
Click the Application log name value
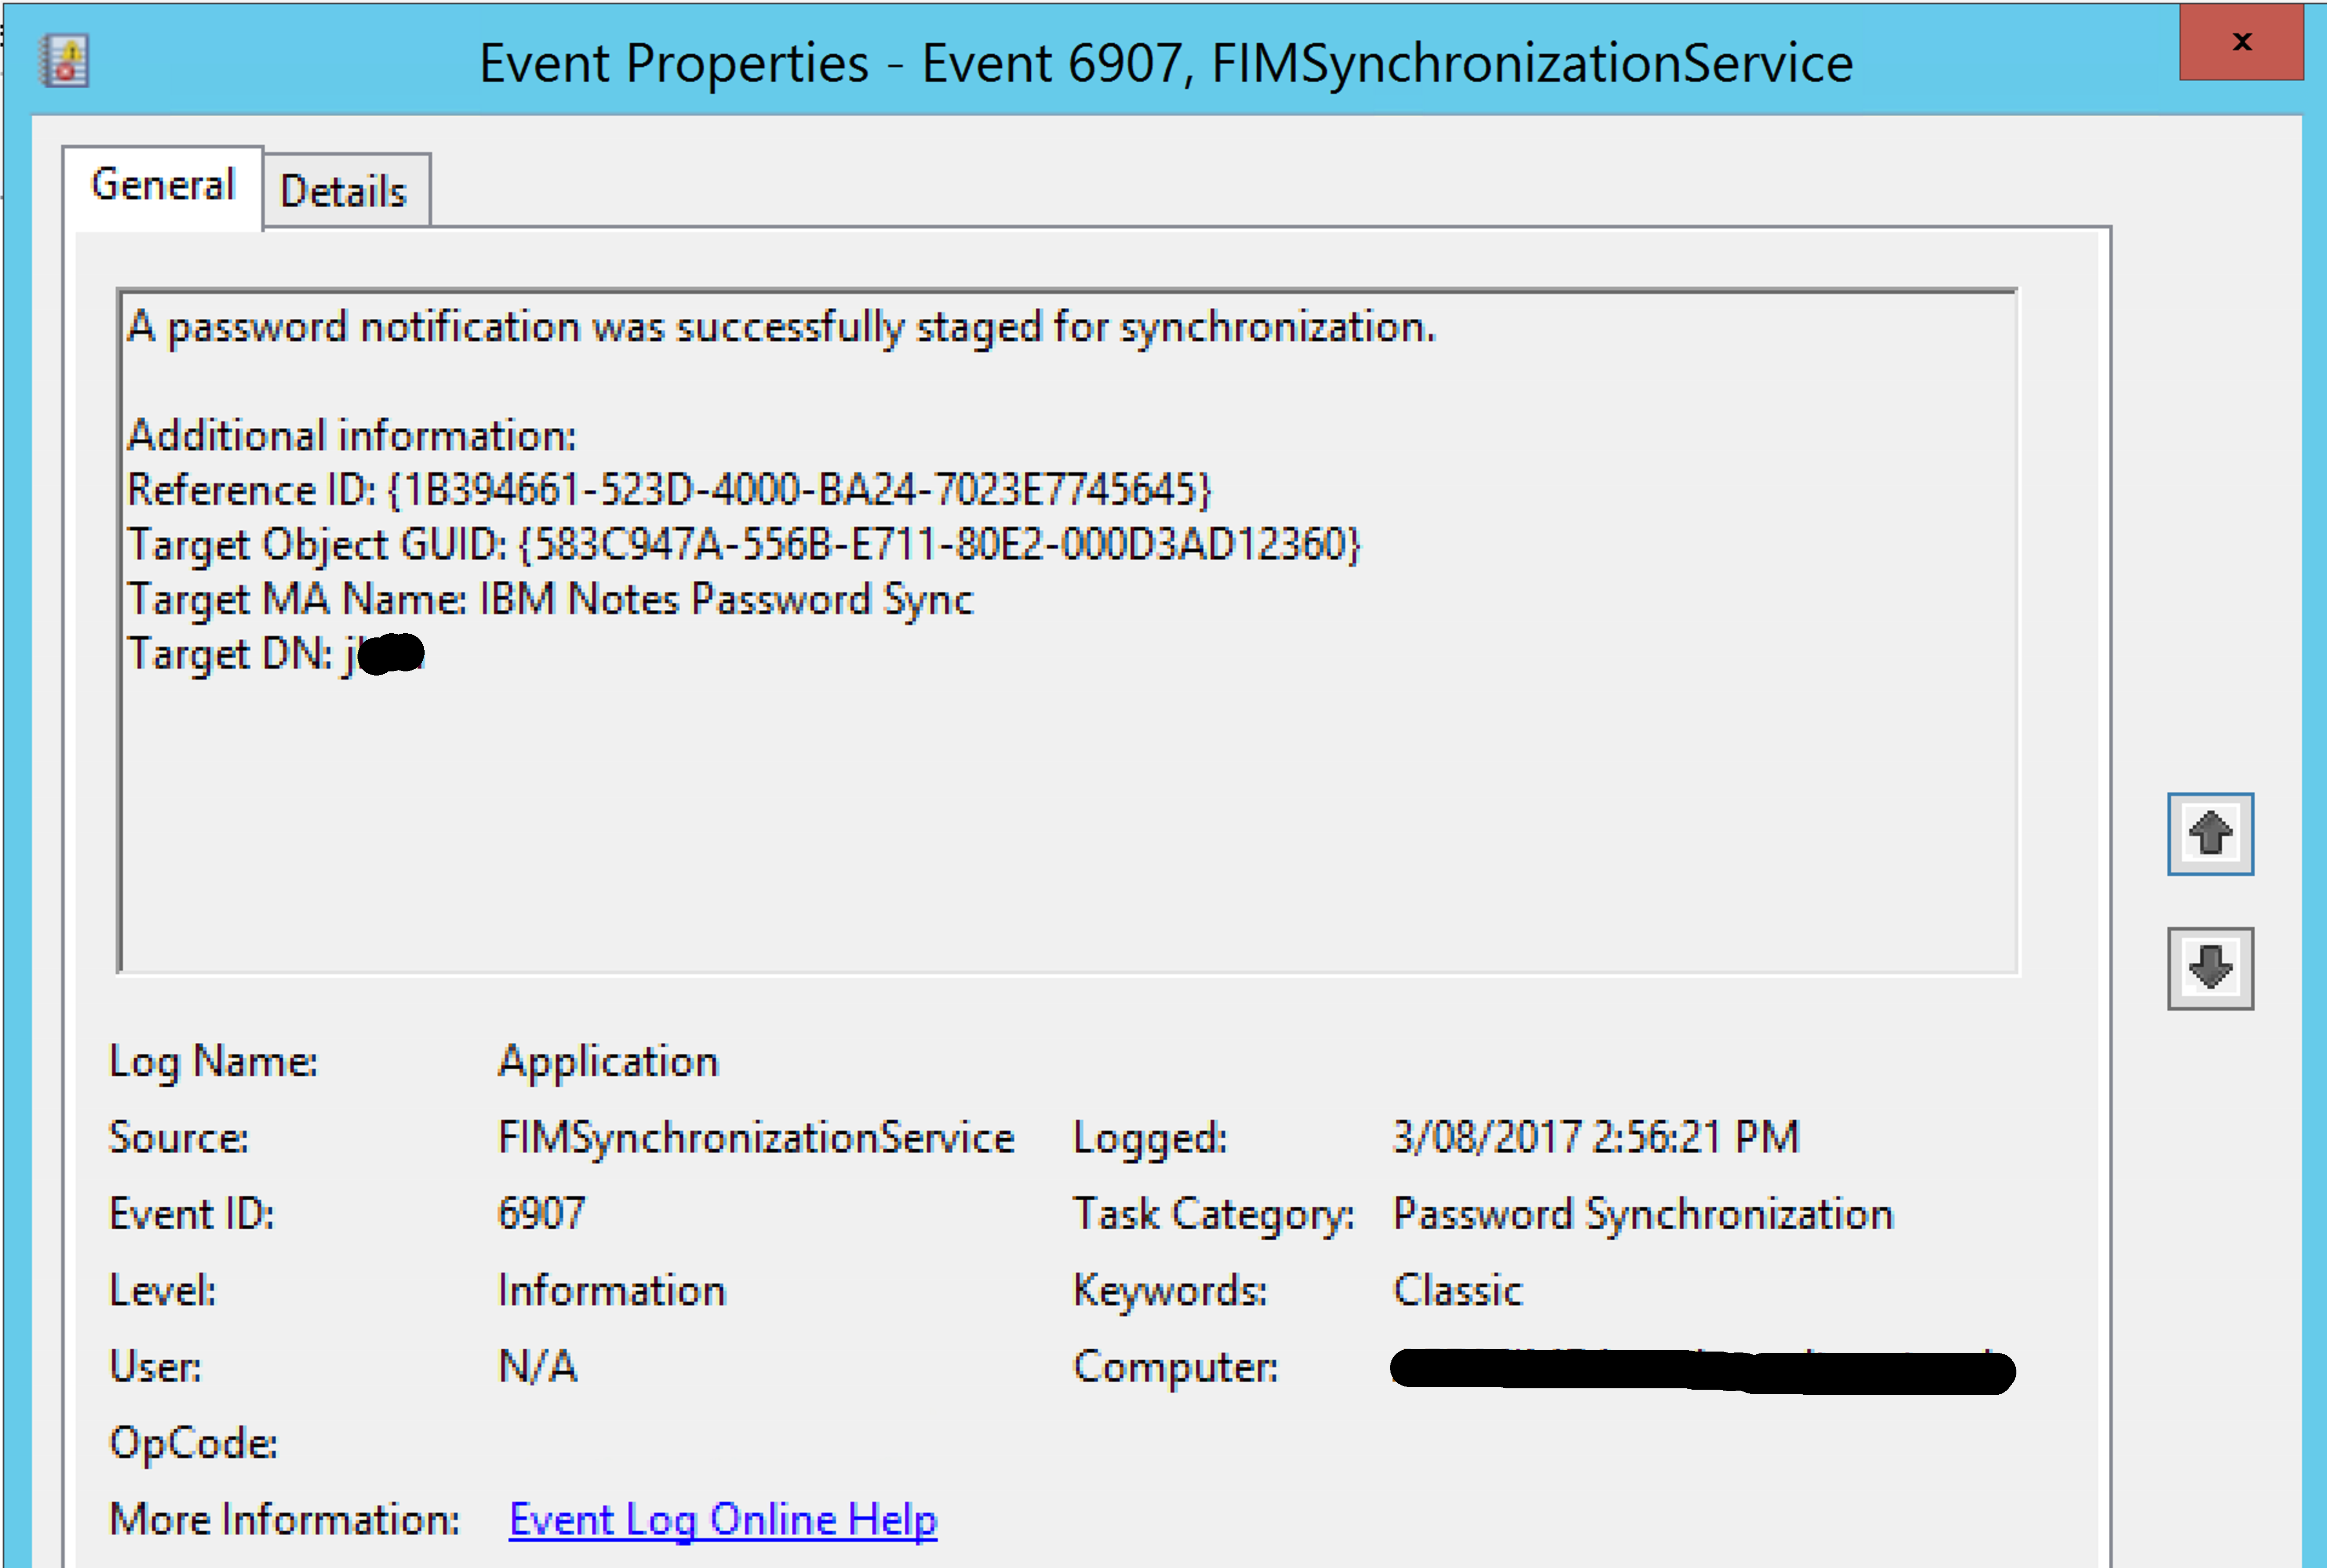[x=608, y=1061]
